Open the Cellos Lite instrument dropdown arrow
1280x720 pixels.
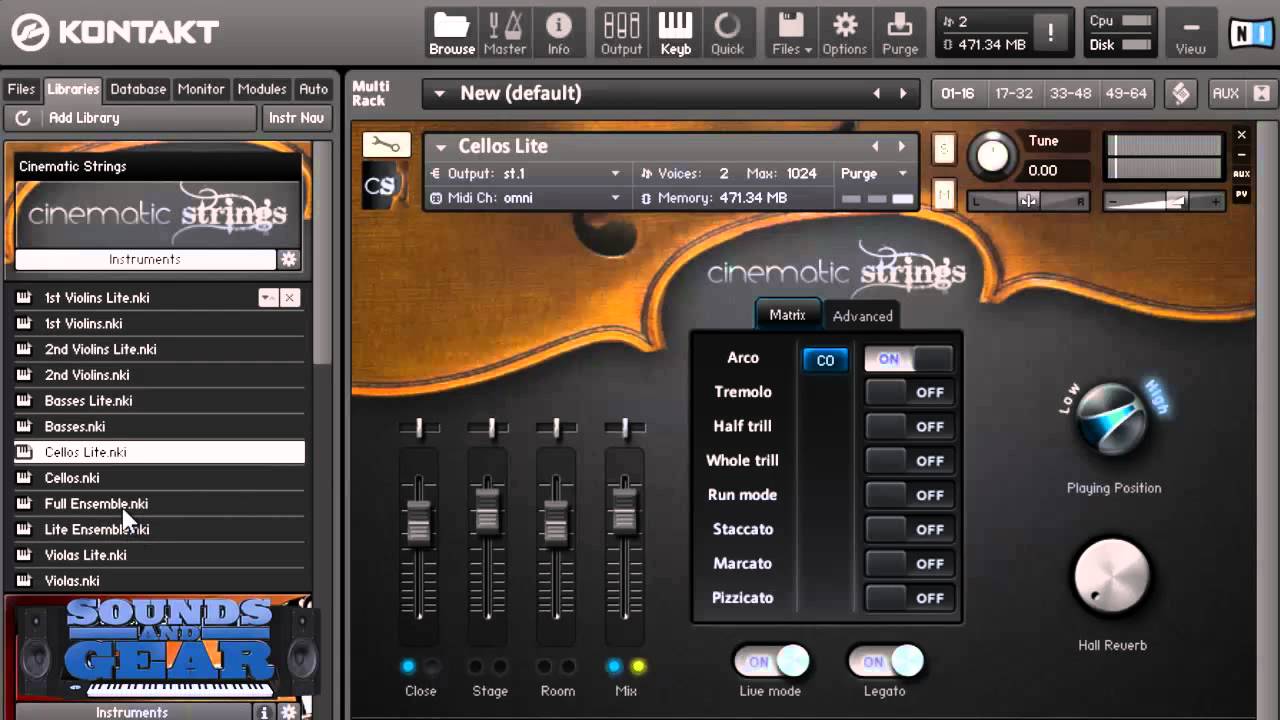coord(439,147)
